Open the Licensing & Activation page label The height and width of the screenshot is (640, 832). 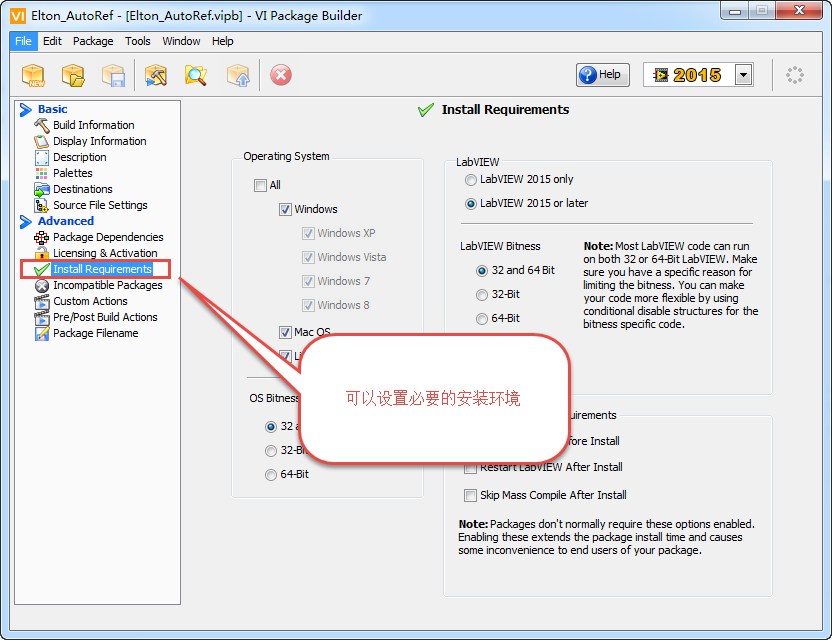pos(105,253)
